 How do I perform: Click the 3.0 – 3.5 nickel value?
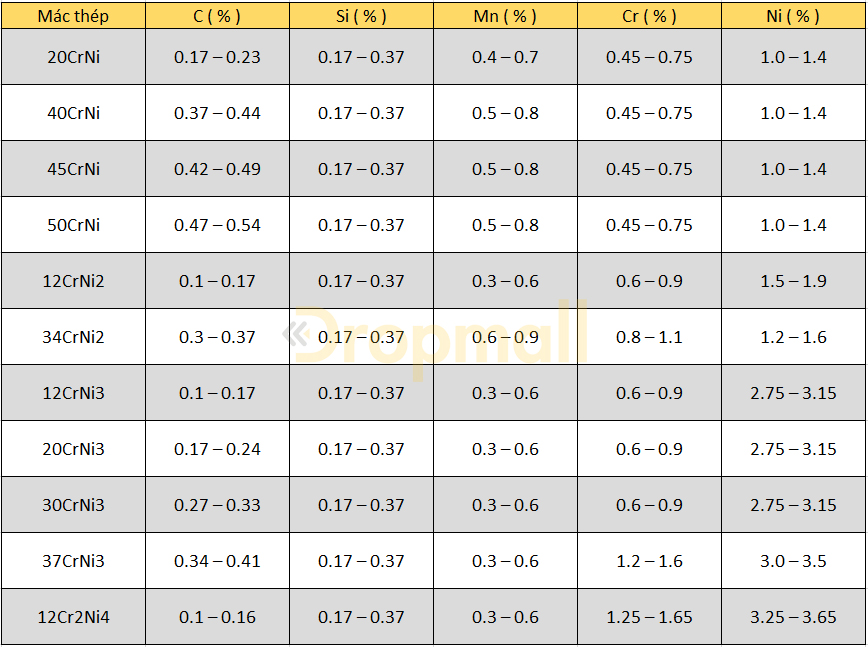793,561
